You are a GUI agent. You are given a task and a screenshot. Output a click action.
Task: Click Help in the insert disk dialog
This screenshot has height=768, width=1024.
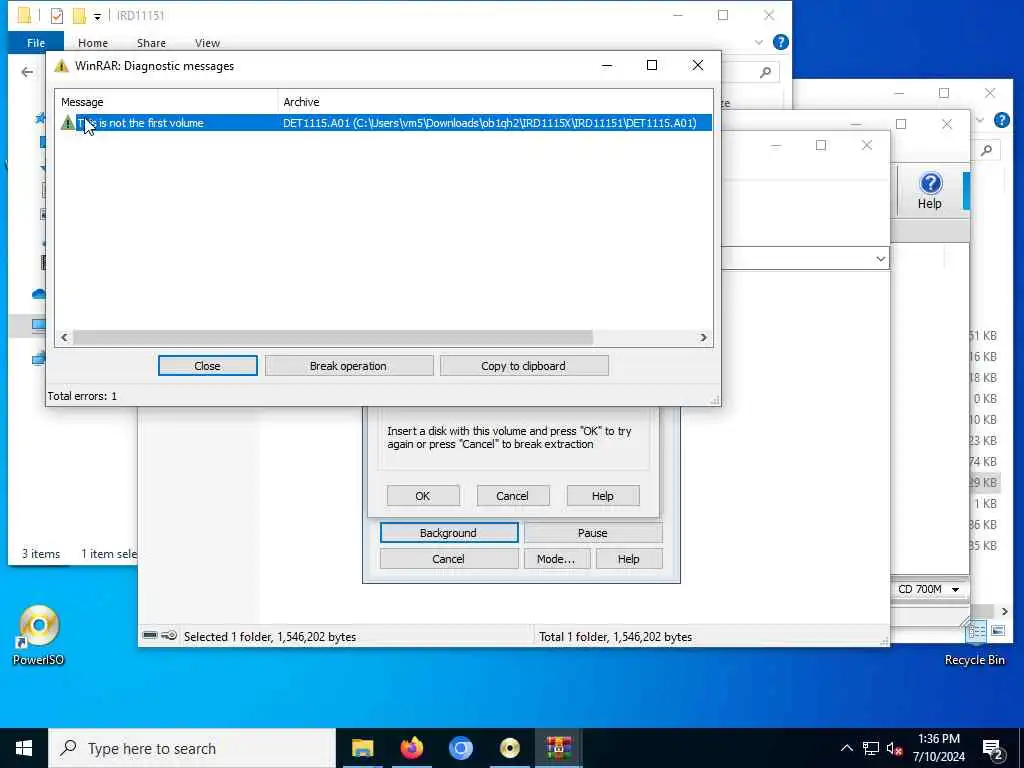pyautogui.click(x=603, y=496)
